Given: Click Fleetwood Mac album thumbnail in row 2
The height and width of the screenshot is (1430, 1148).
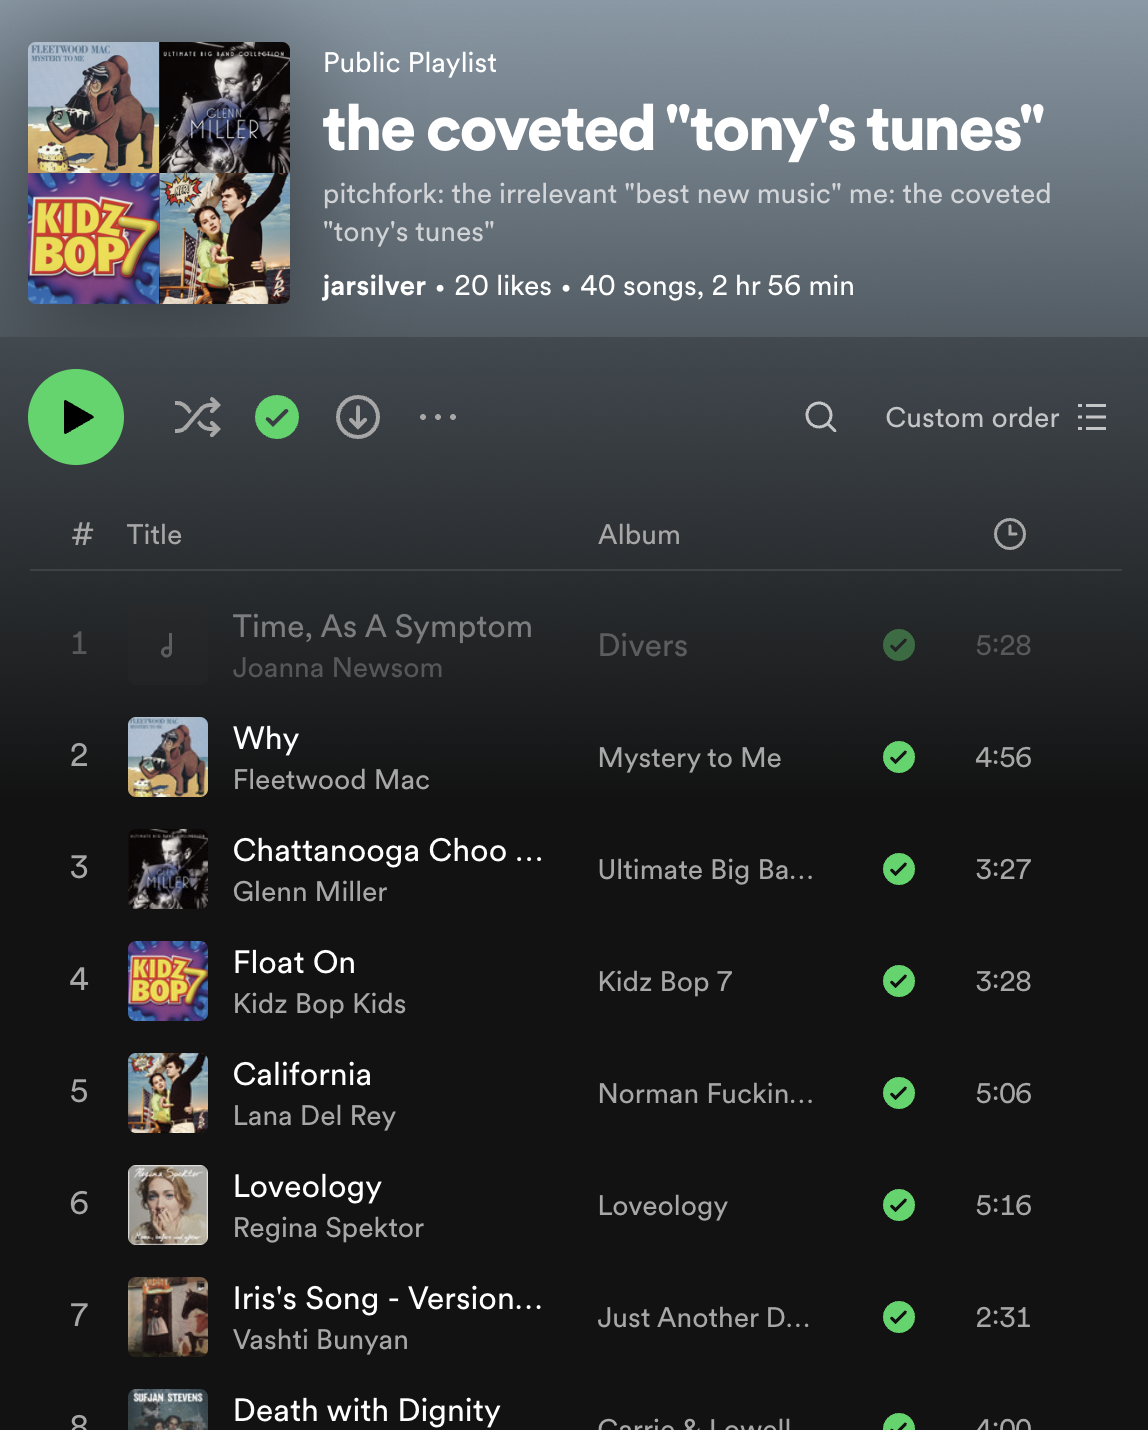Looking at the screenshot, I should pyautogui.click(x=168, y=757).
